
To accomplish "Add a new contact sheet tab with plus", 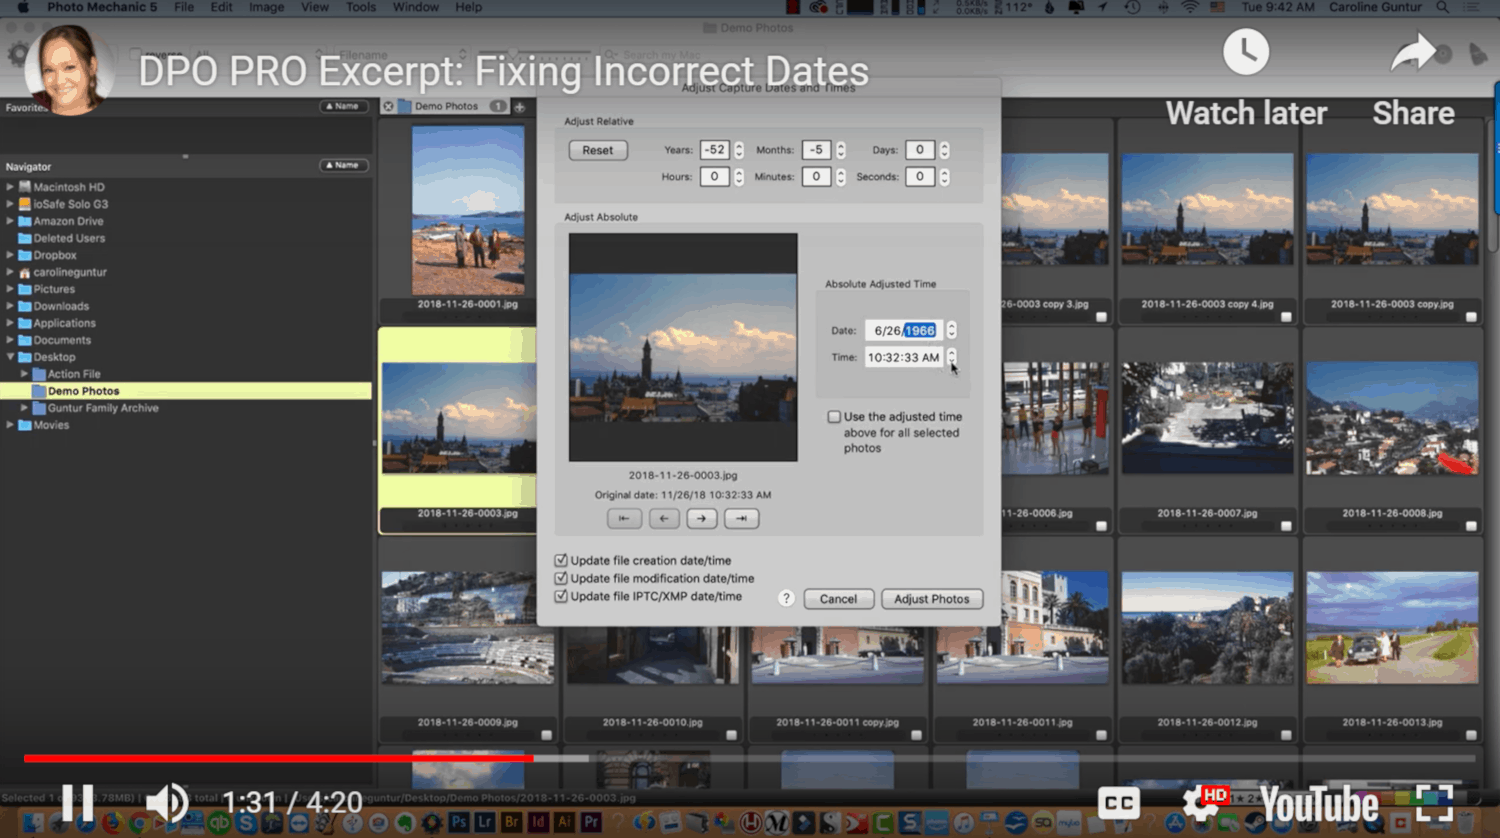I will pyautogui.click(x=519, y=106).
